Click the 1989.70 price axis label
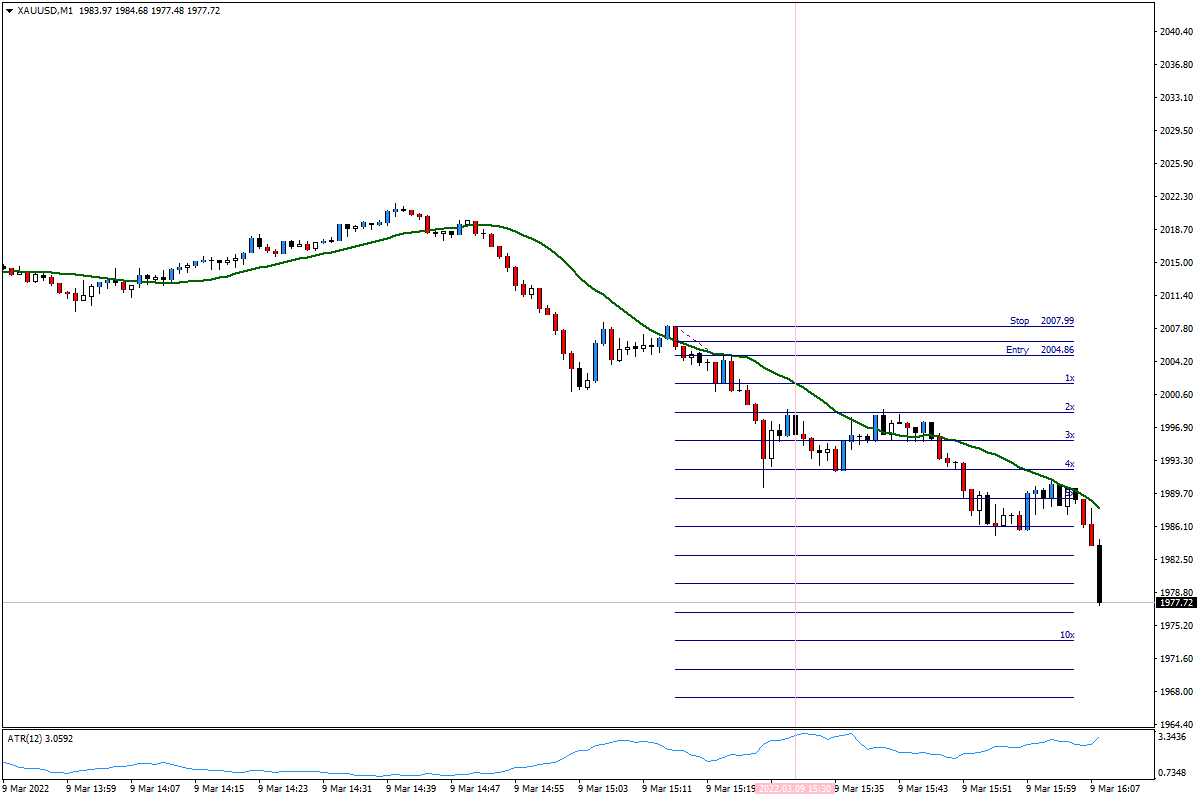Viewport: 1200px width, 800px height. pyautogui.click(x=1177, y=494)
